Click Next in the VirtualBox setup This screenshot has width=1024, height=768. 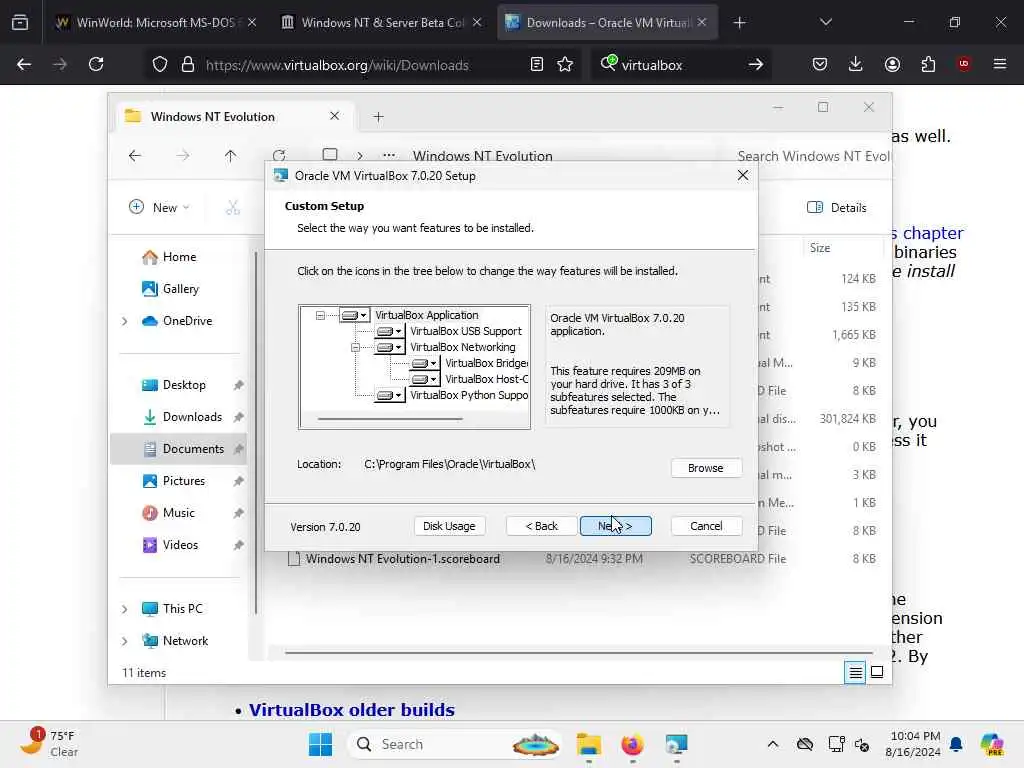(615, 526)
